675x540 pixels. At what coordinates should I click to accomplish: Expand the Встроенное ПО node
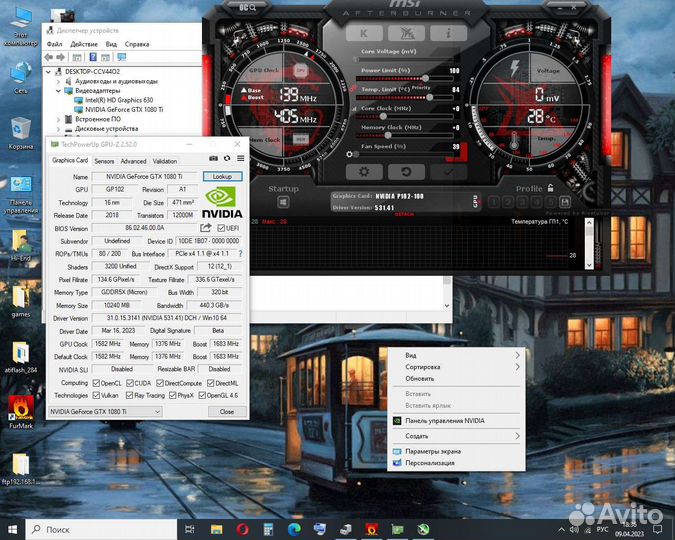(59, 119)
